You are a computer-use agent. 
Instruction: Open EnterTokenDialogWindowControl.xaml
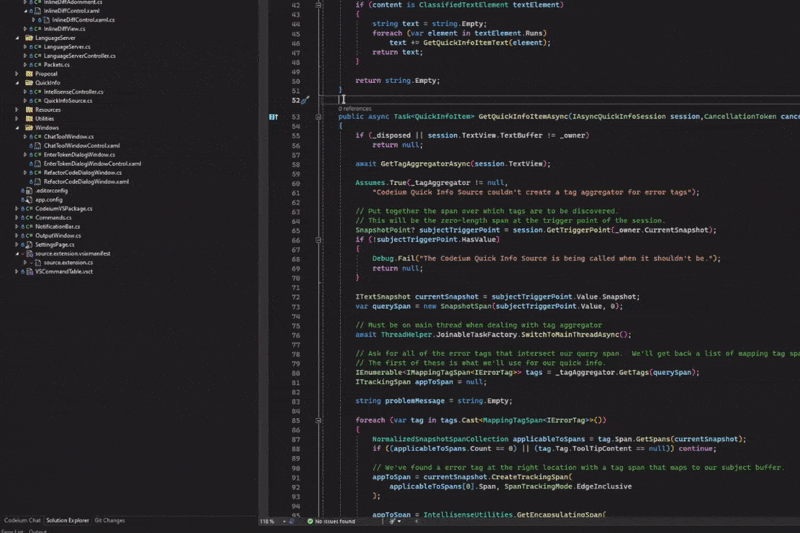pyautogui.click(x=92, y=164)
